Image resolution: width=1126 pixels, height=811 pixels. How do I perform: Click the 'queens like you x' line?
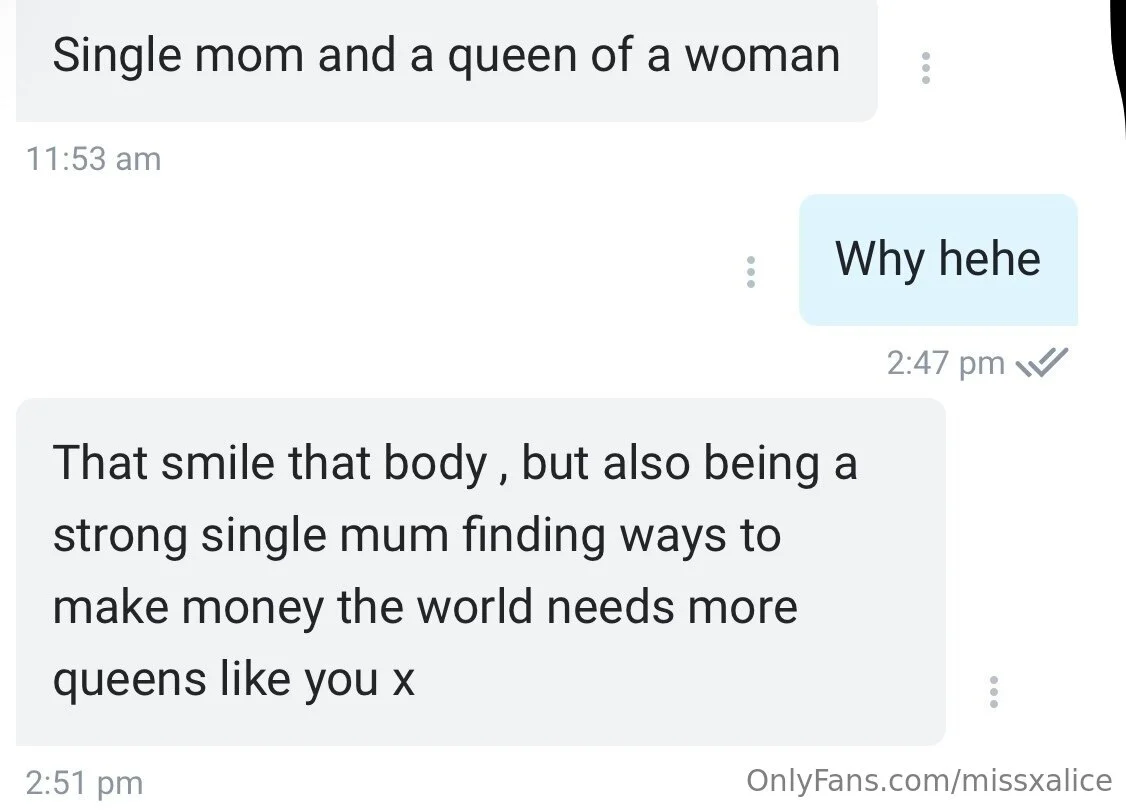click(233, 680)
